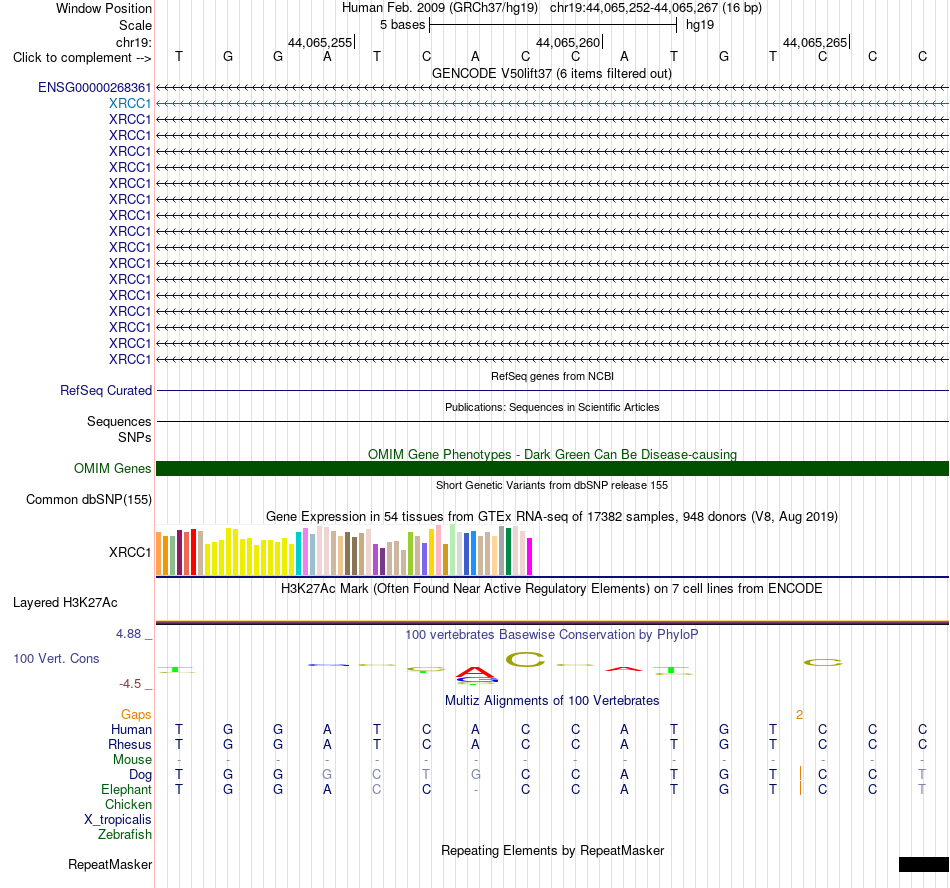Viewport: 950px width, 888px height.
Task: Click the orange gap count '2'
Action: click(x=799, y=715)
